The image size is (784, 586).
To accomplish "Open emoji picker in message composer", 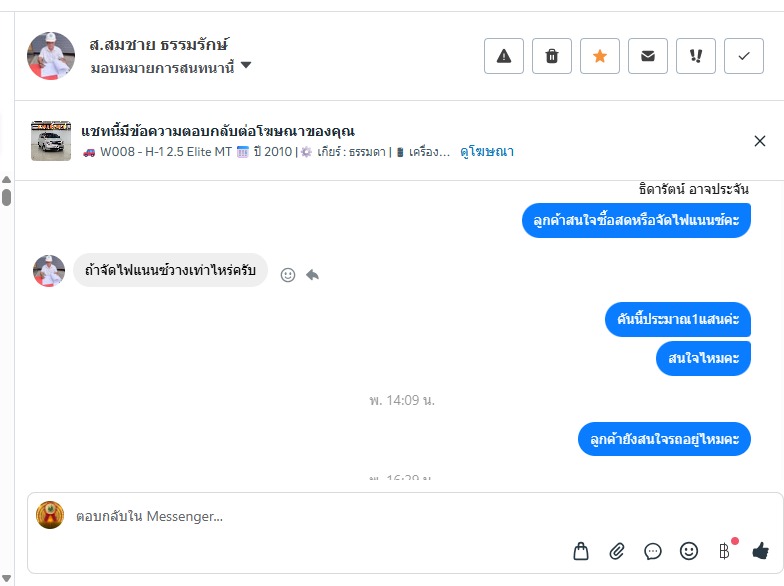I will (x=689, y=550).
